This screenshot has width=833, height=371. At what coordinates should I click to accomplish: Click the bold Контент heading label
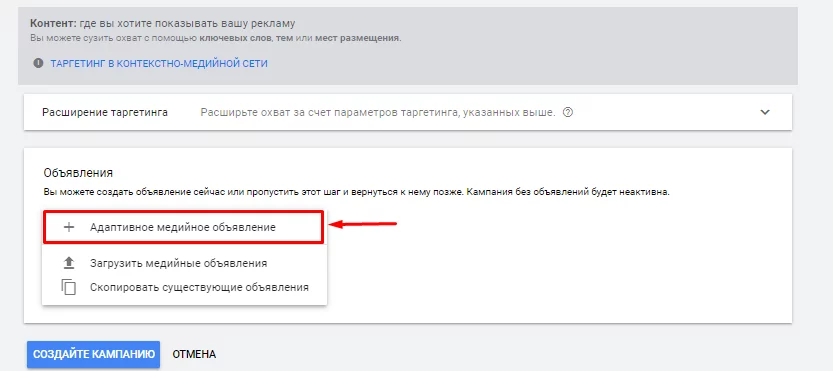pos(53,23)
